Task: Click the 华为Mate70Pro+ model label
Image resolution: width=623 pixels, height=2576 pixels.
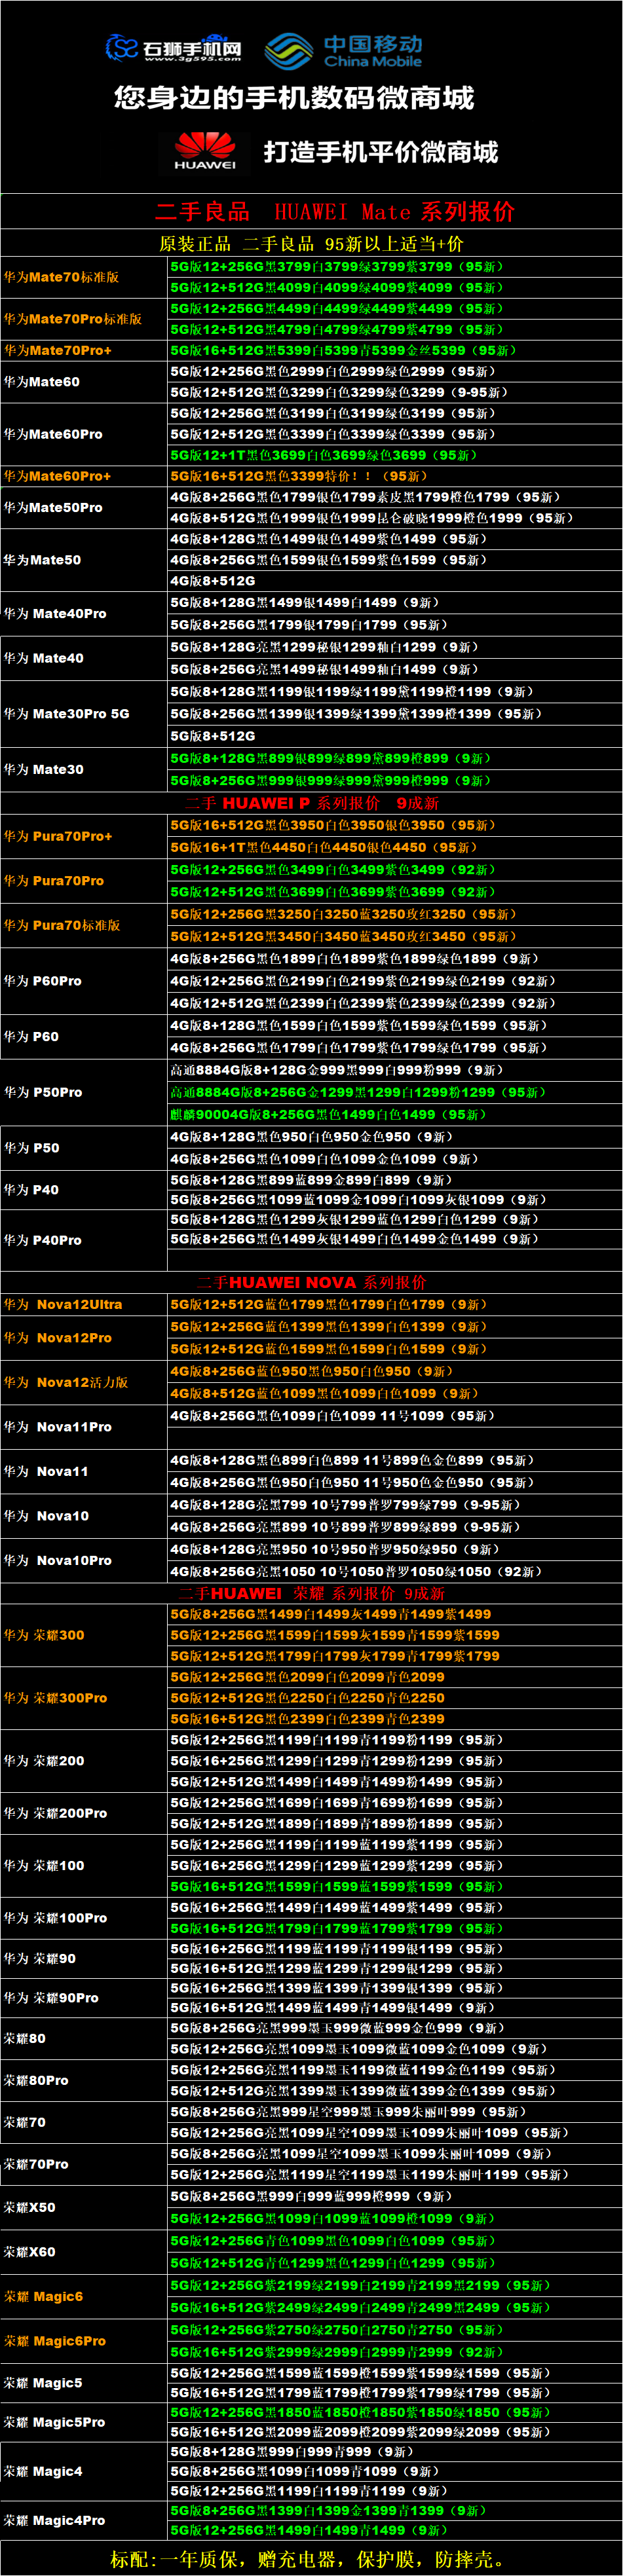Action: tap(58, 350)
